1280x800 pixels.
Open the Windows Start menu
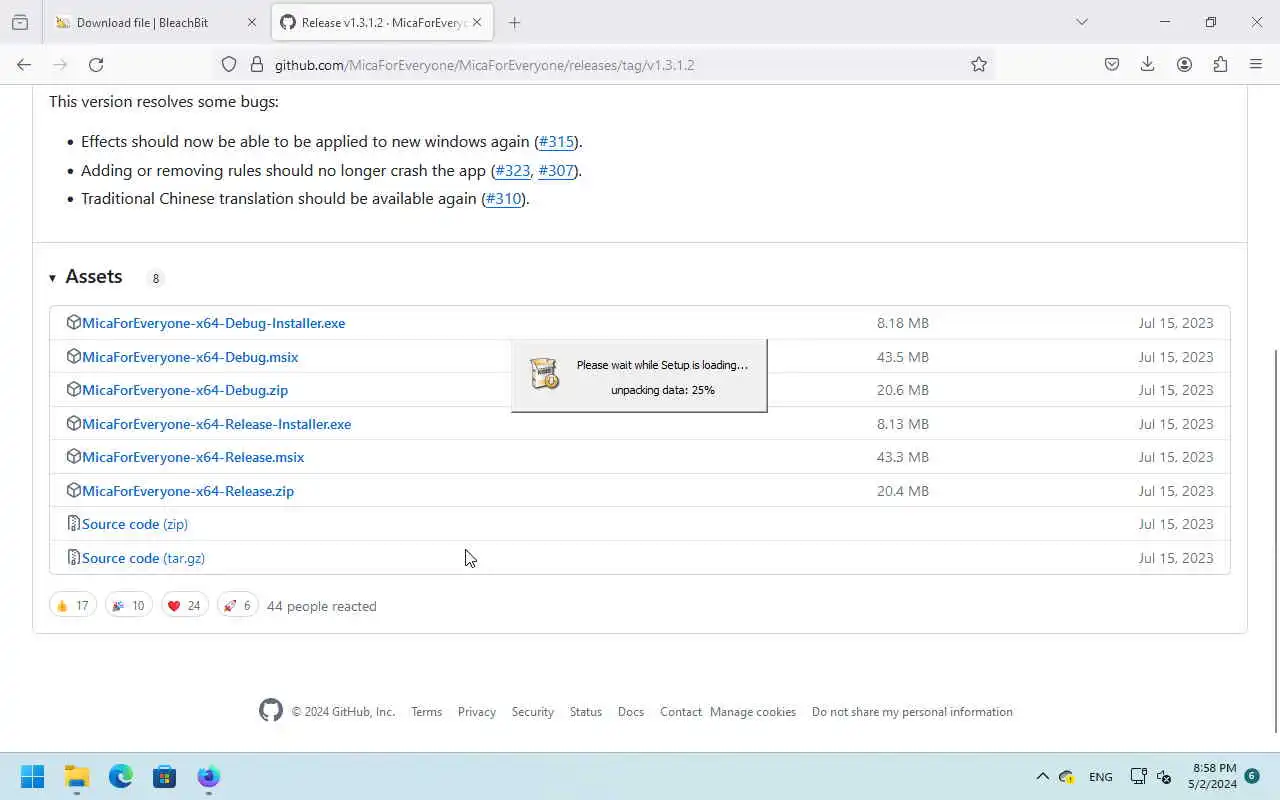(32, 777)
